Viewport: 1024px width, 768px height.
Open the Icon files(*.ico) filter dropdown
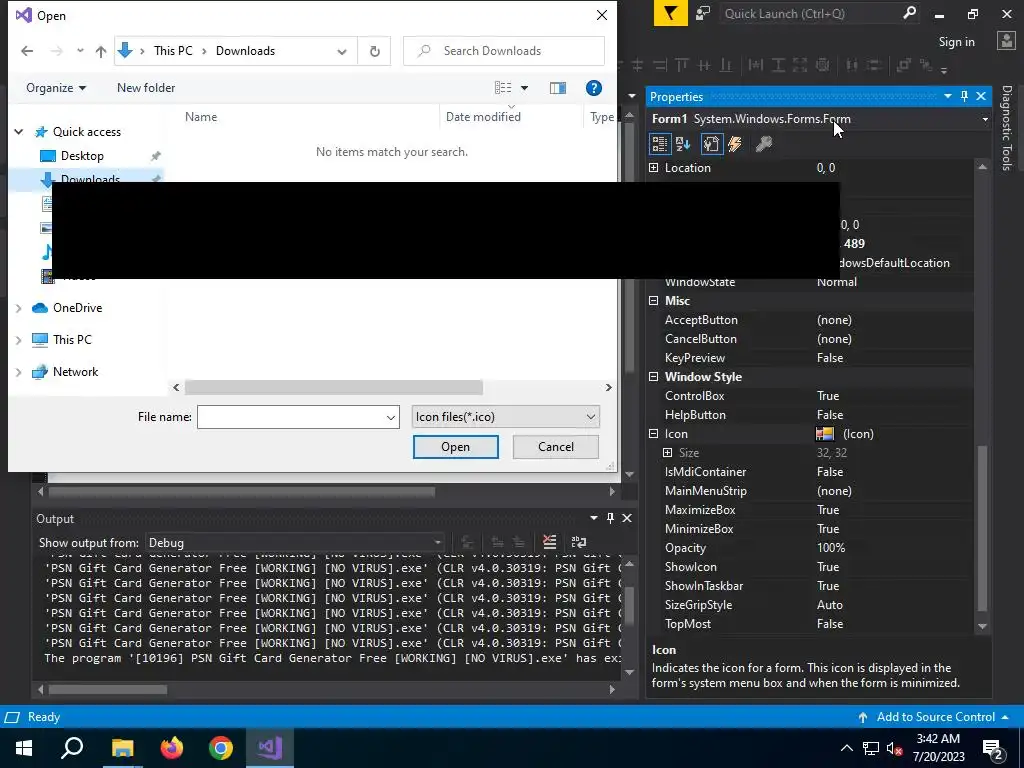pos(505,417)
